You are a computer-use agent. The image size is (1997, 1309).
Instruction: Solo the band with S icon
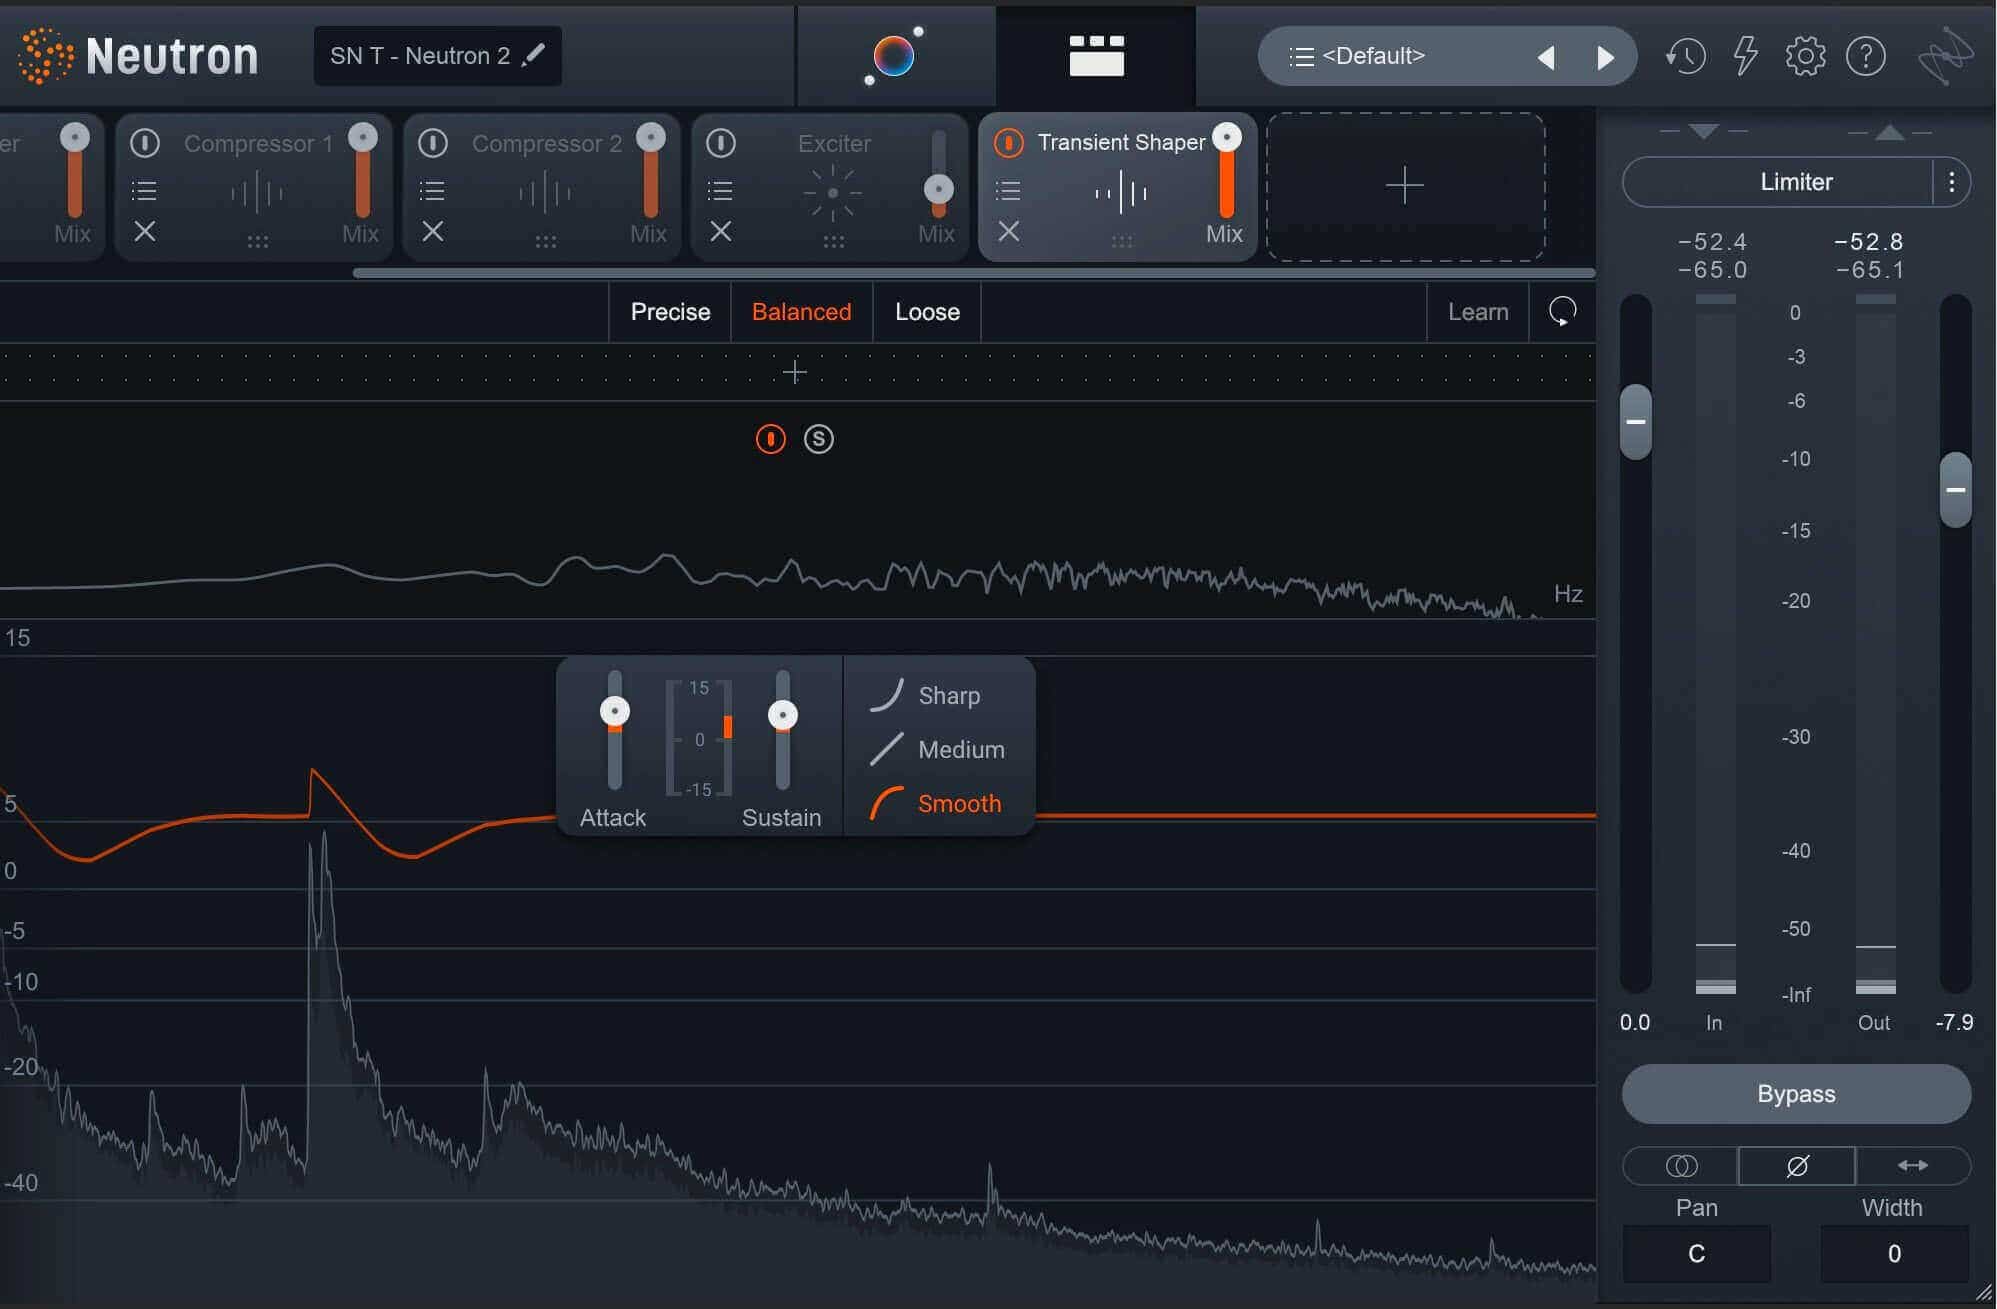819,439
